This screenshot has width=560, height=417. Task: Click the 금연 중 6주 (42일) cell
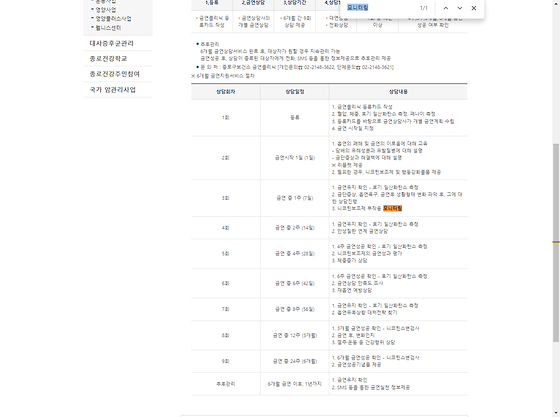tap(295, 283)
